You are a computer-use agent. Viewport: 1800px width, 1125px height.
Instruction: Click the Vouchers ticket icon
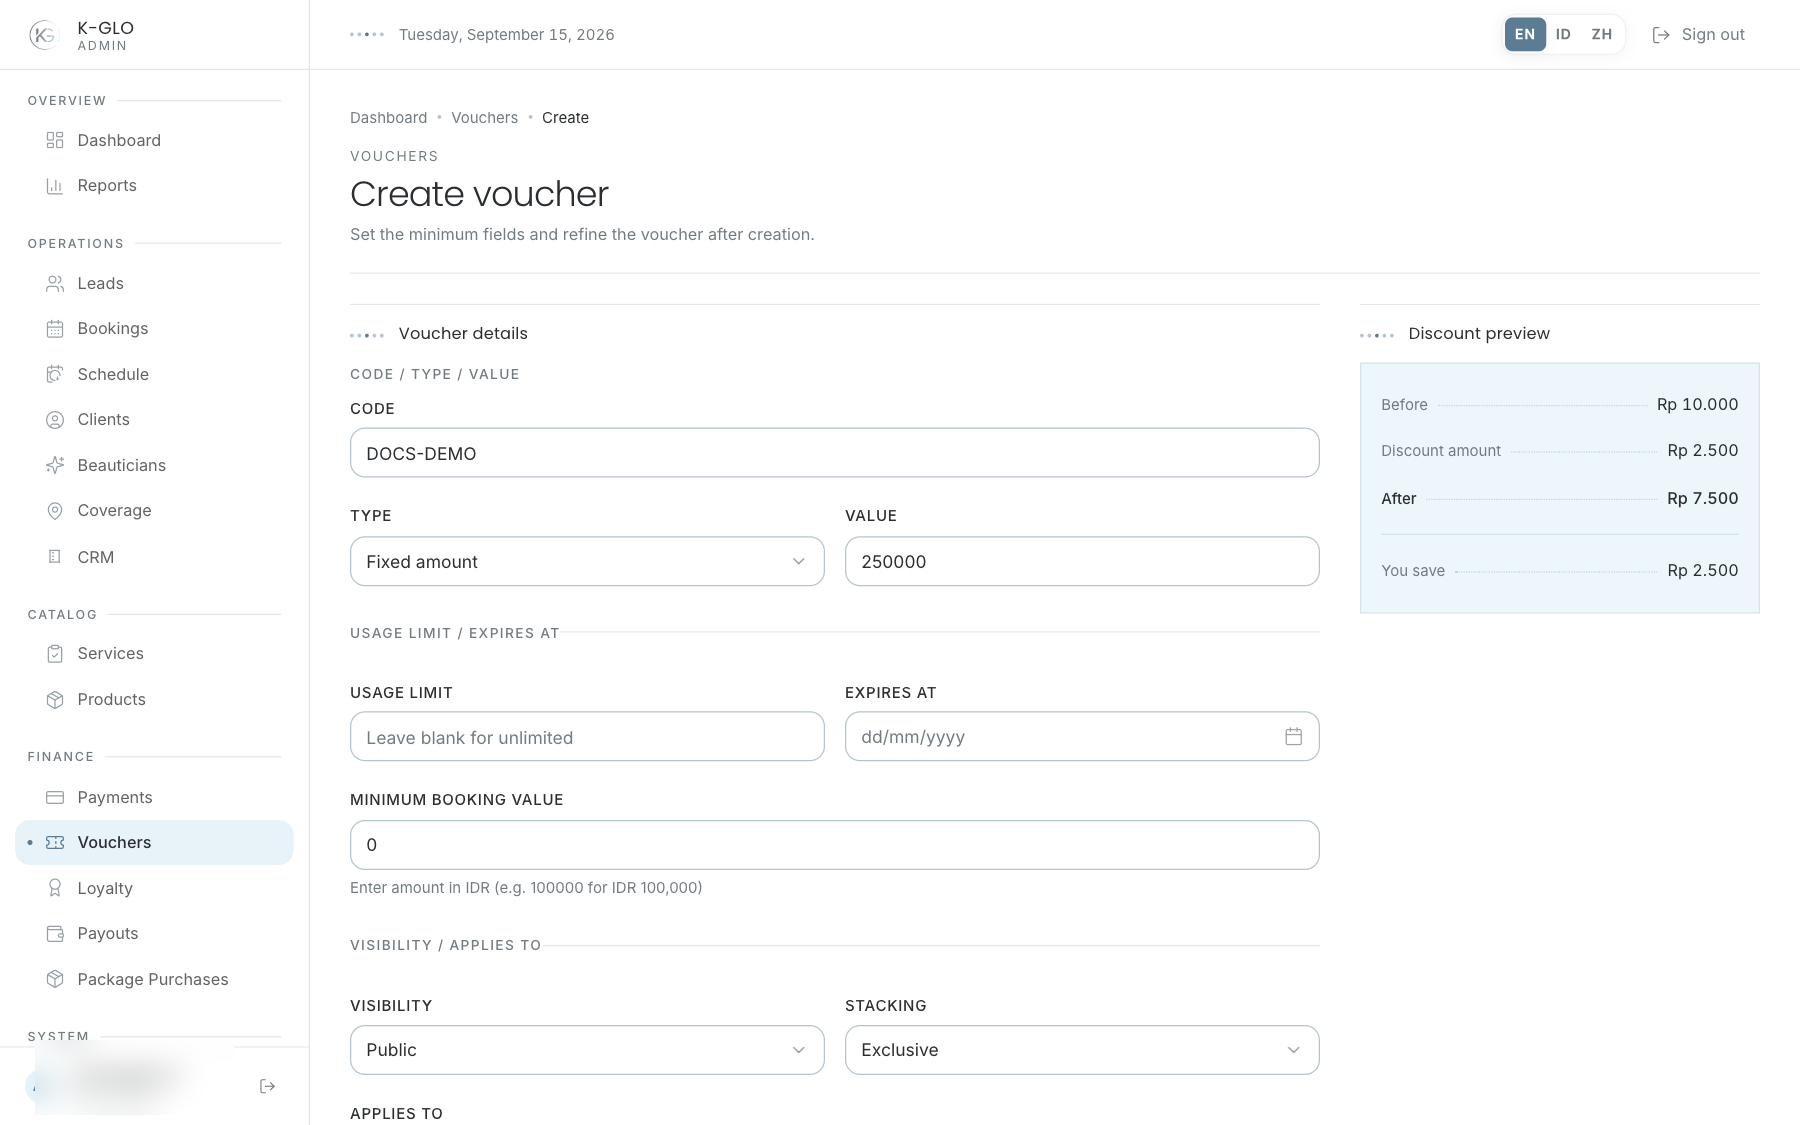point(55,843)
